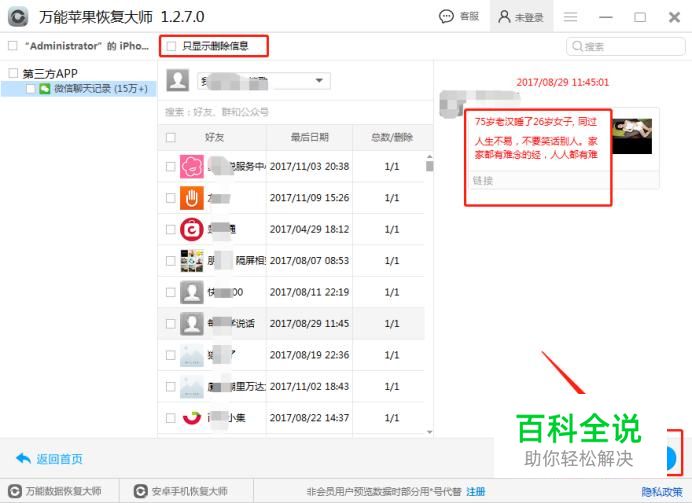Viewport: 692px width, 503px height.
Task: Click the WeChat icon beside 微信聊天记录
Action: click(x=45, y=89)
